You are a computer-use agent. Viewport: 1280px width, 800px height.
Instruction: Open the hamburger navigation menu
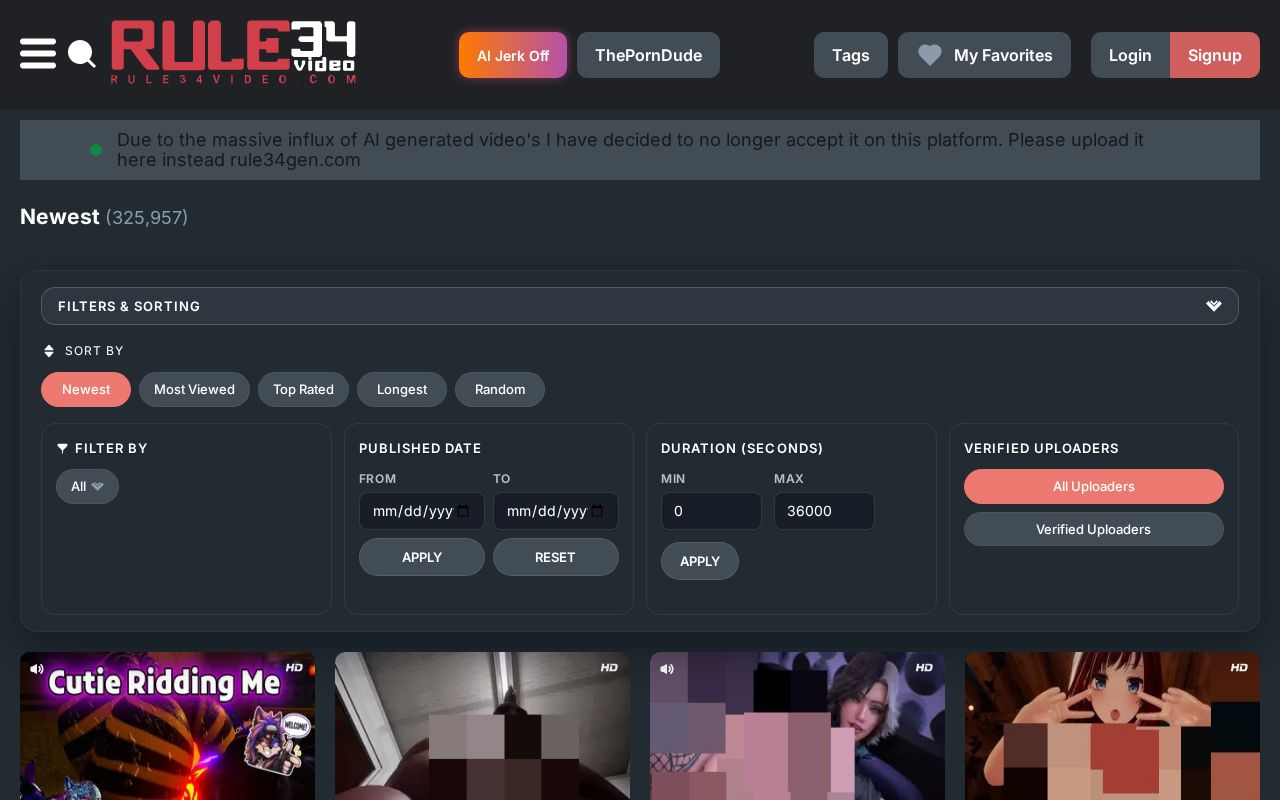click(38, 54)
